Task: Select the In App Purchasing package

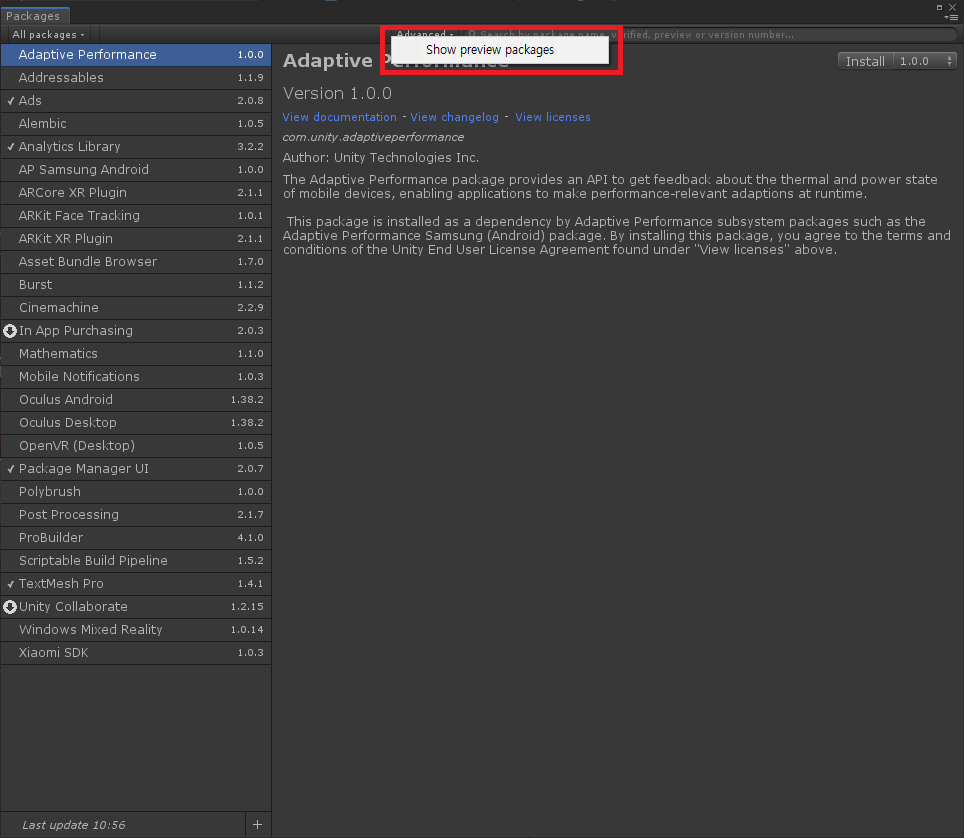Action: [136, 331]
